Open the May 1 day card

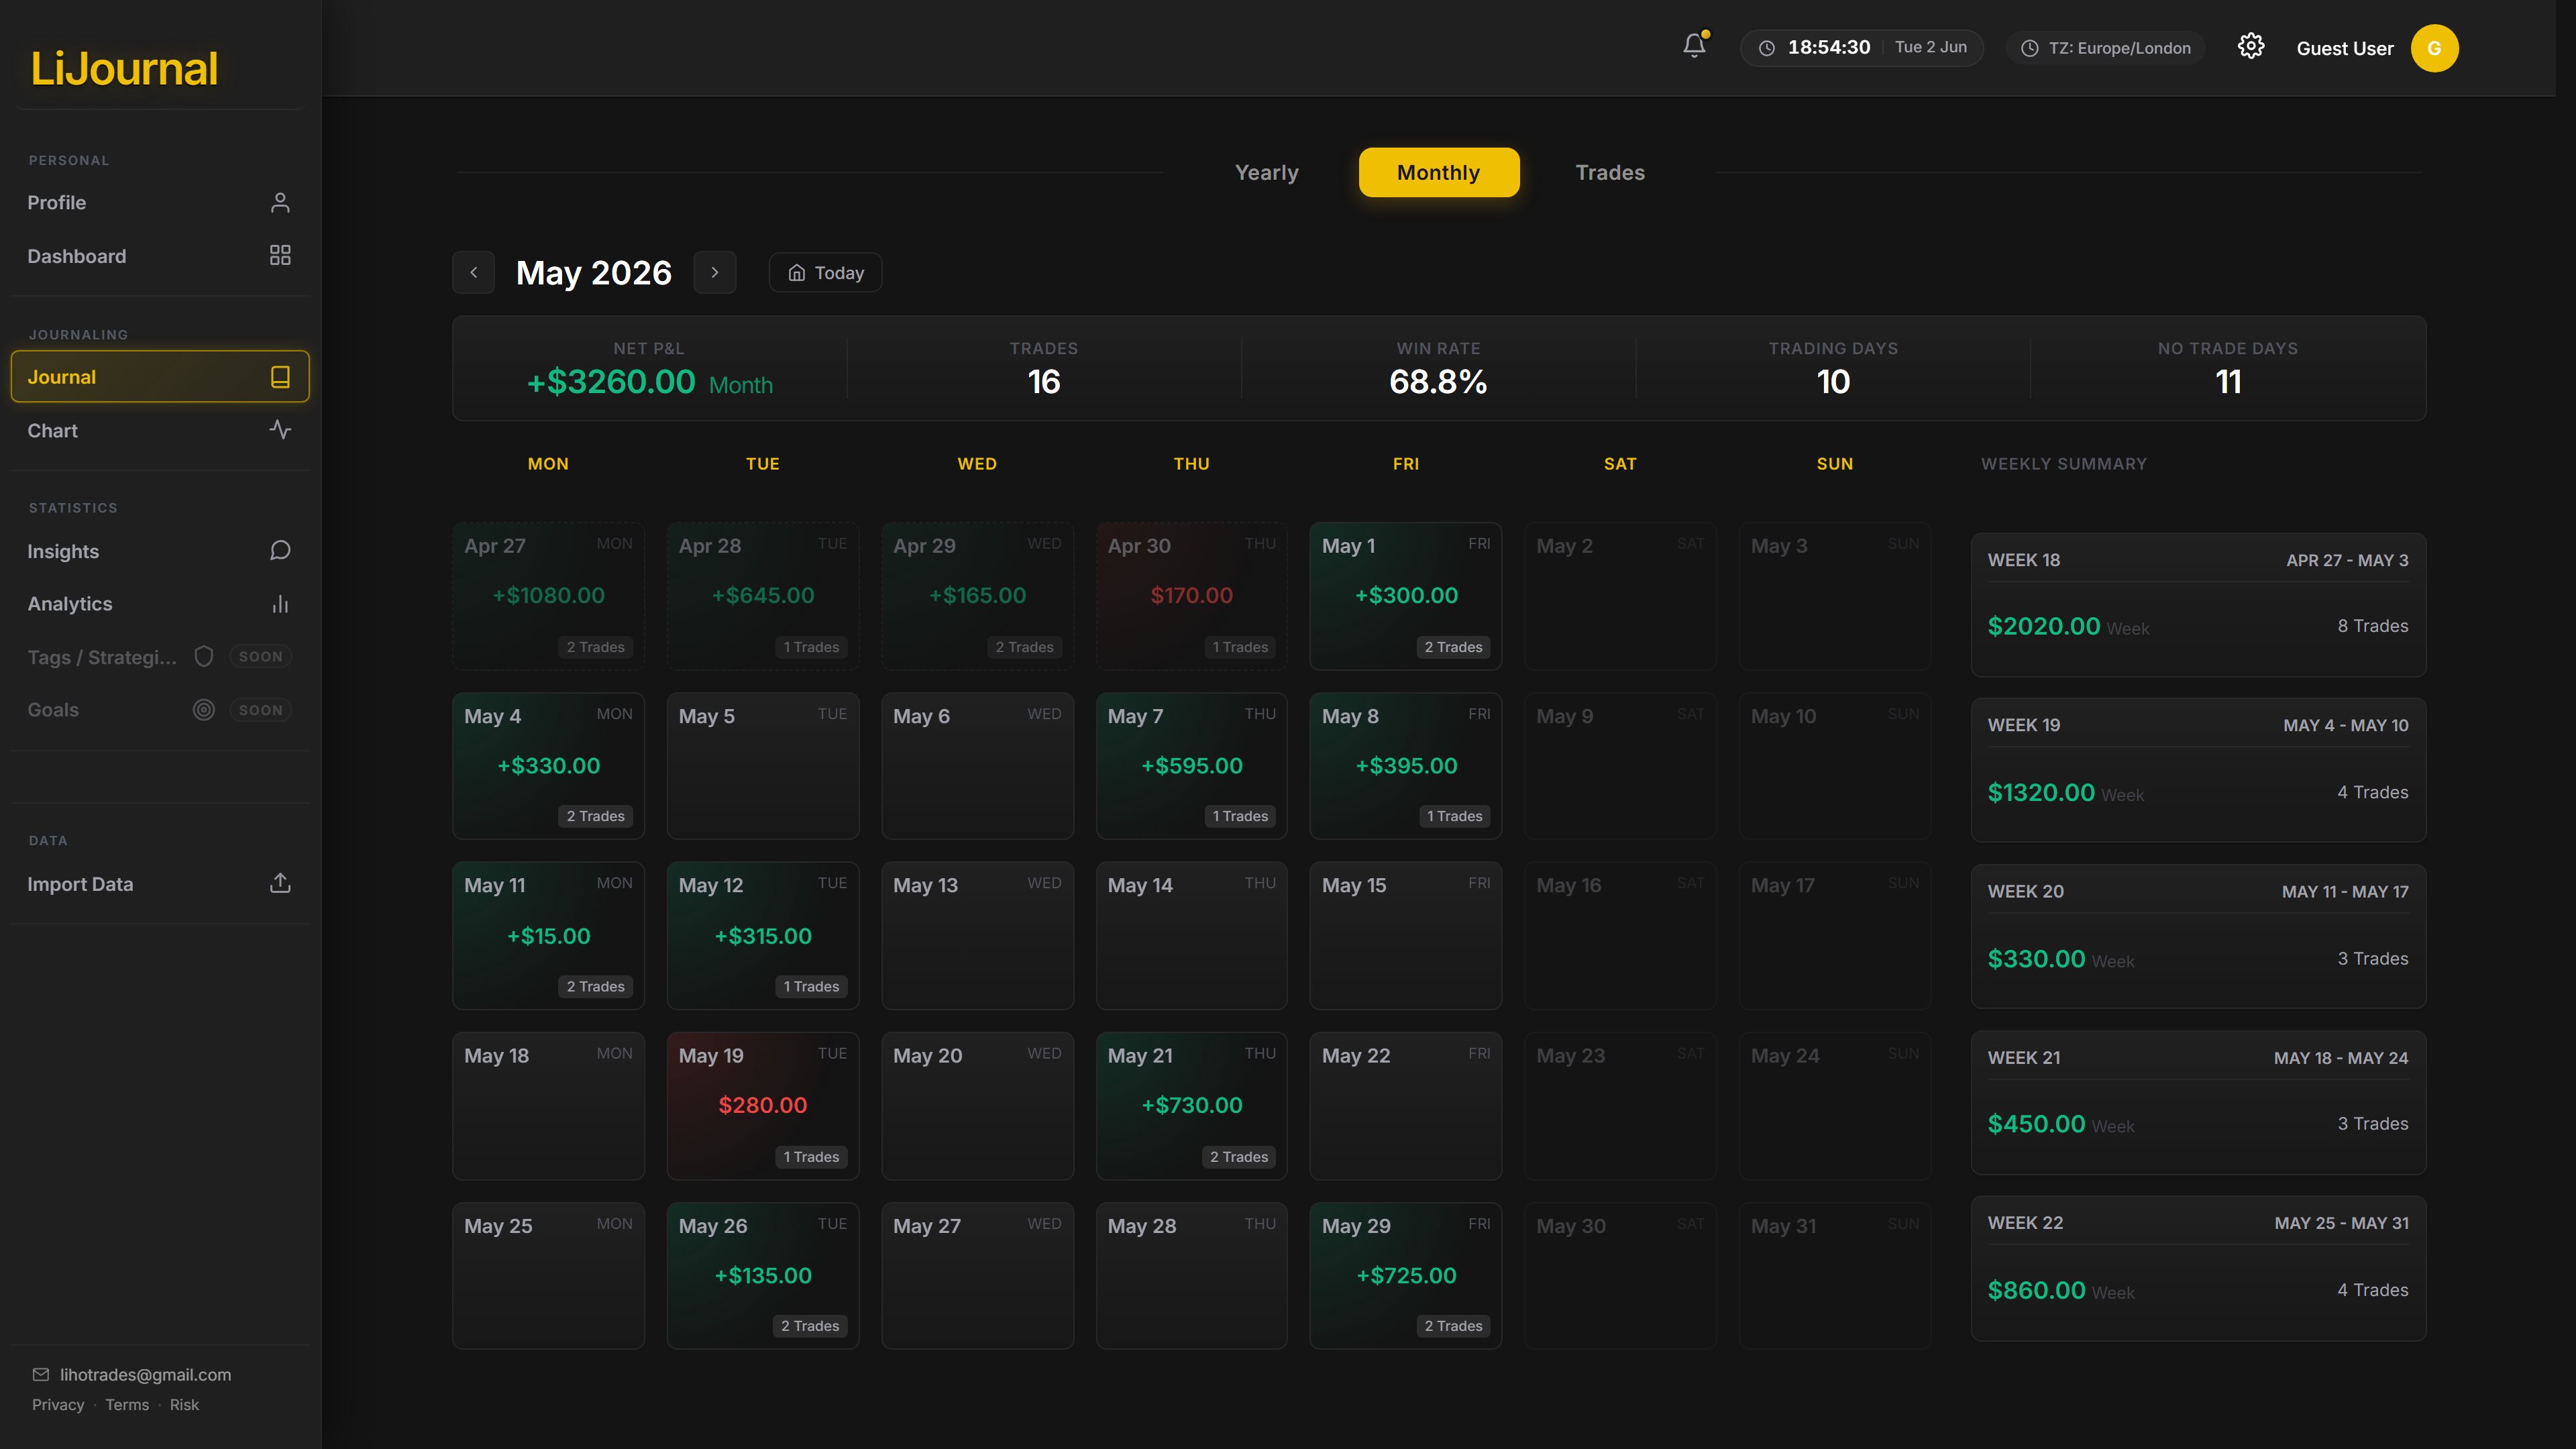pos(1406,596)
